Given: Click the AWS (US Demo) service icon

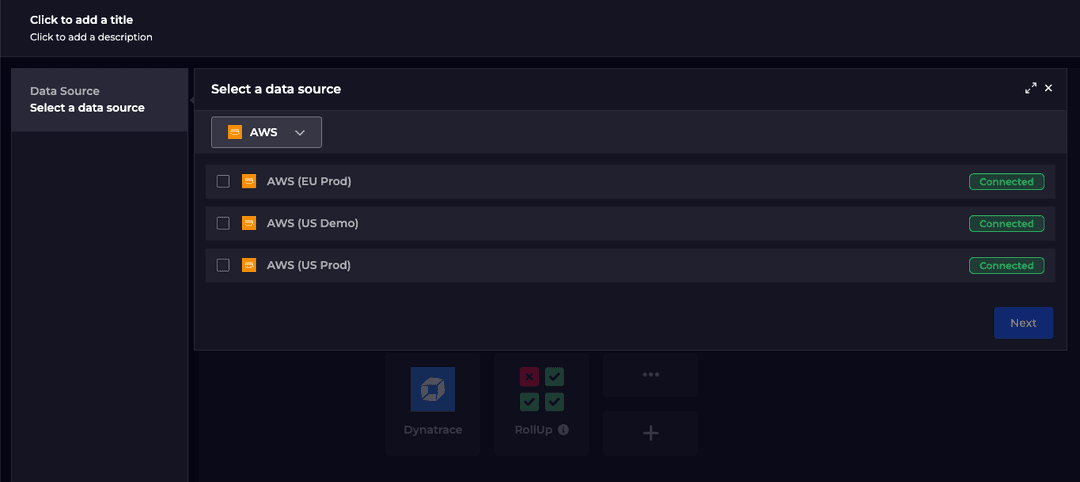Looking at the screenshot, I should point(249,223).
